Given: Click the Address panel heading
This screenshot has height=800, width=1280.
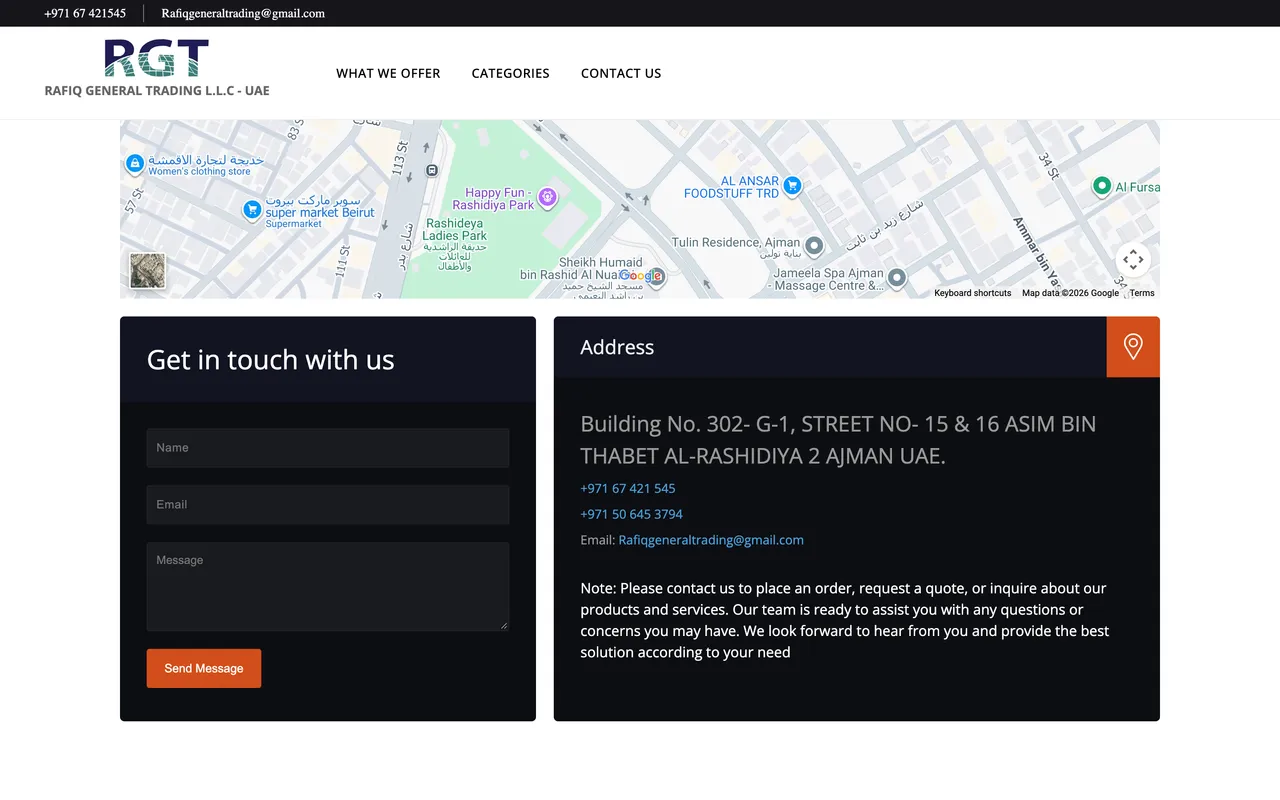Looking at the screenshot, I should click(x=617, y=347).
